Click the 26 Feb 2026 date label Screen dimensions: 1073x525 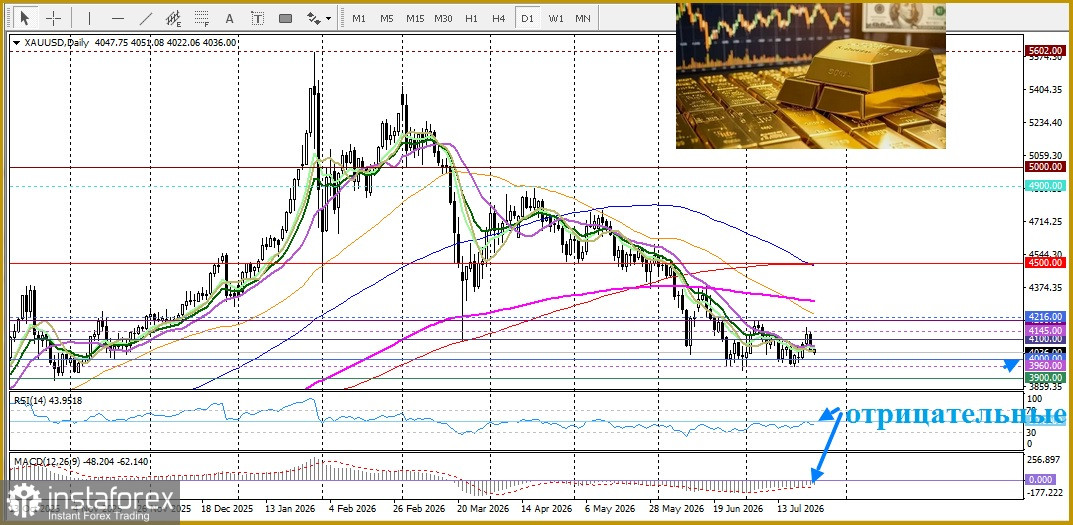point(420,509)
